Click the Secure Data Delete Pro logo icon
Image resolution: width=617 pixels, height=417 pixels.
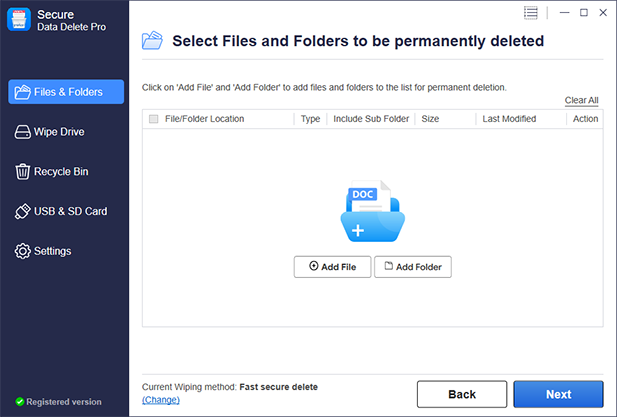click(x=18, y=19)
